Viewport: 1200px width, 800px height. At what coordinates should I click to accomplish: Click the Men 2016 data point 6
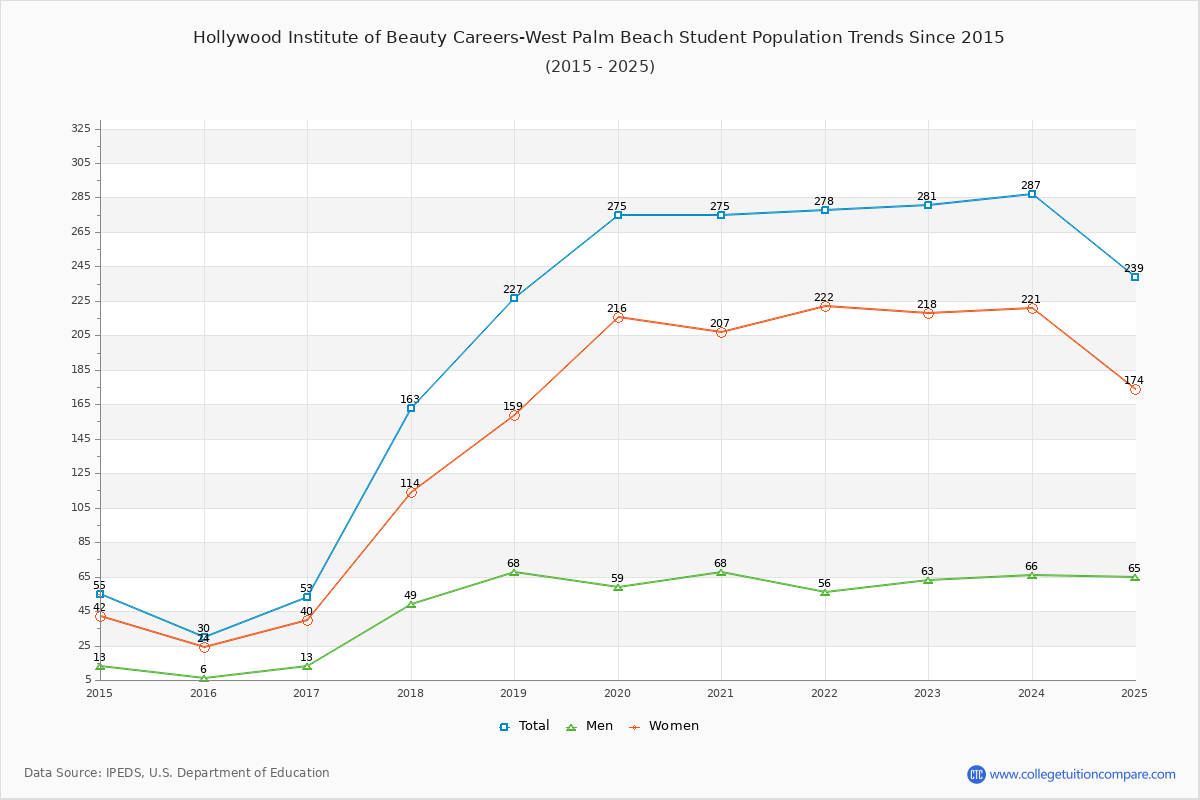pyautogui.click(x=204, y=678)
